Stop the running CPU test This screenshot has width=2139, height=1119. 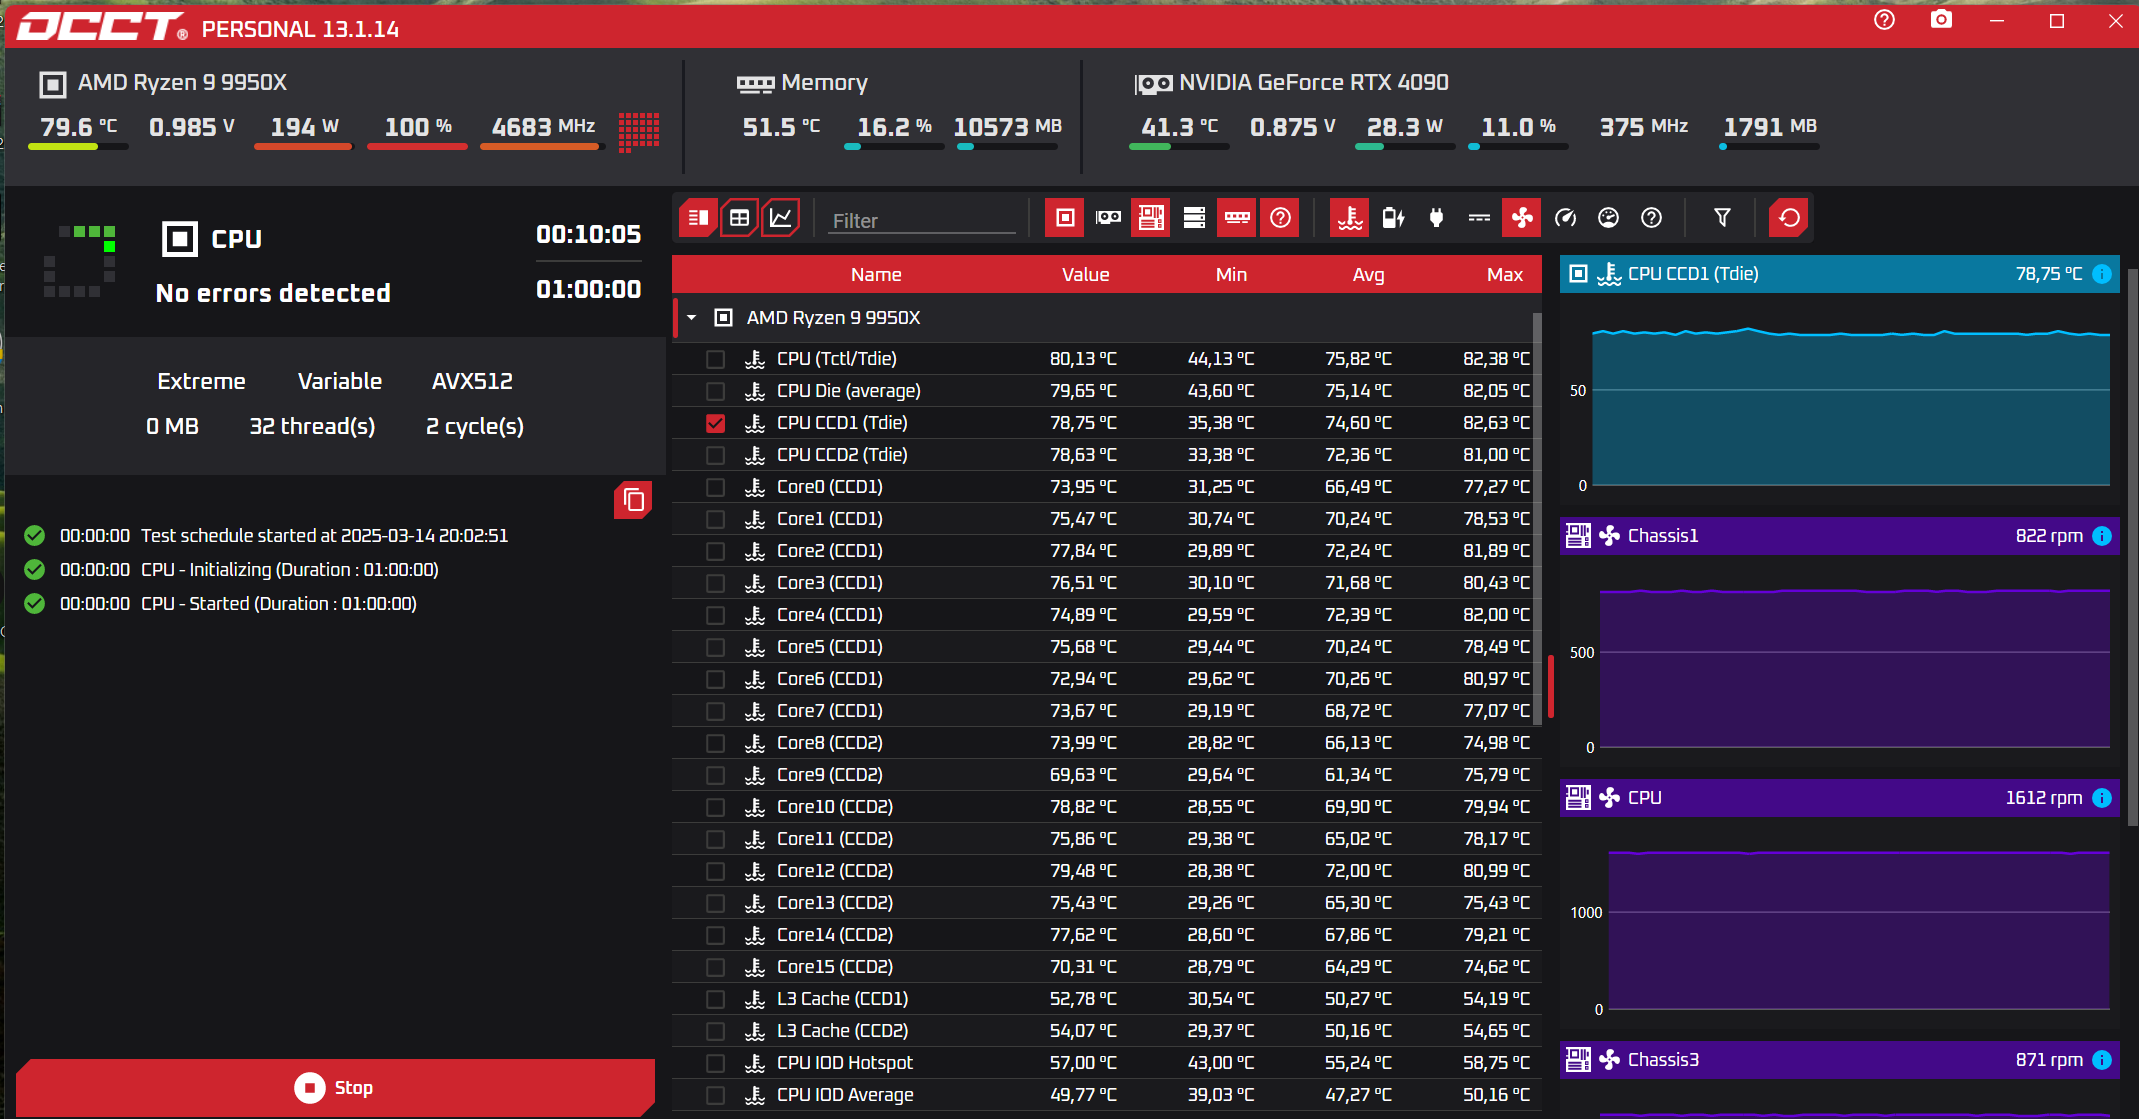pyautogui.click(x=335, y=1087)
